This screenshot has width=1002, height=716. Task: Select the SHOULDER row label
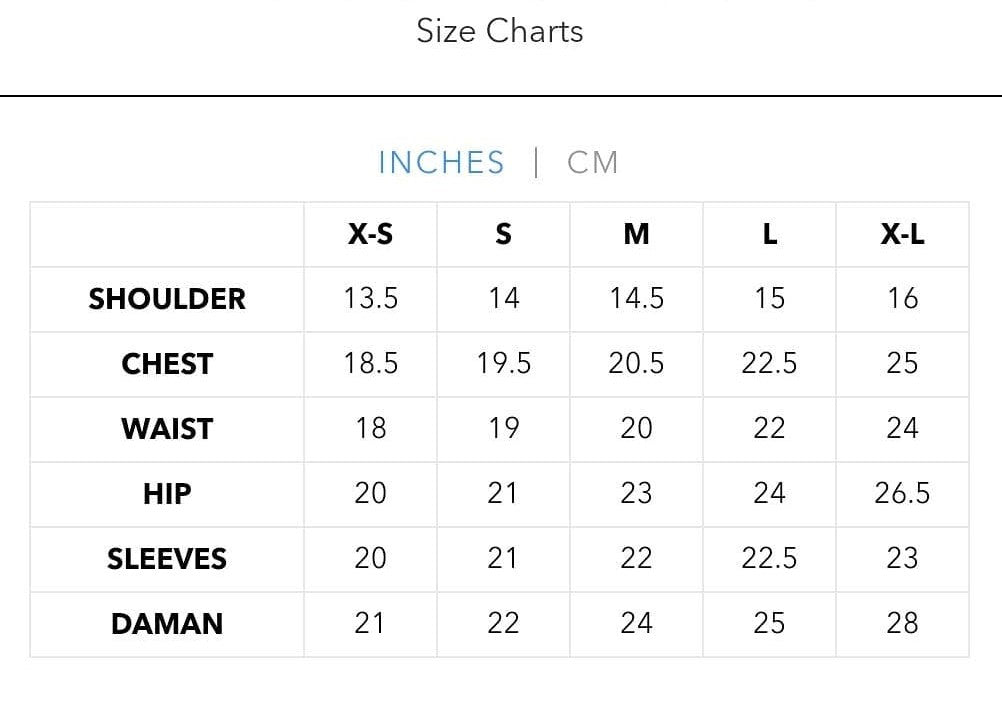(x=167, y=299)
